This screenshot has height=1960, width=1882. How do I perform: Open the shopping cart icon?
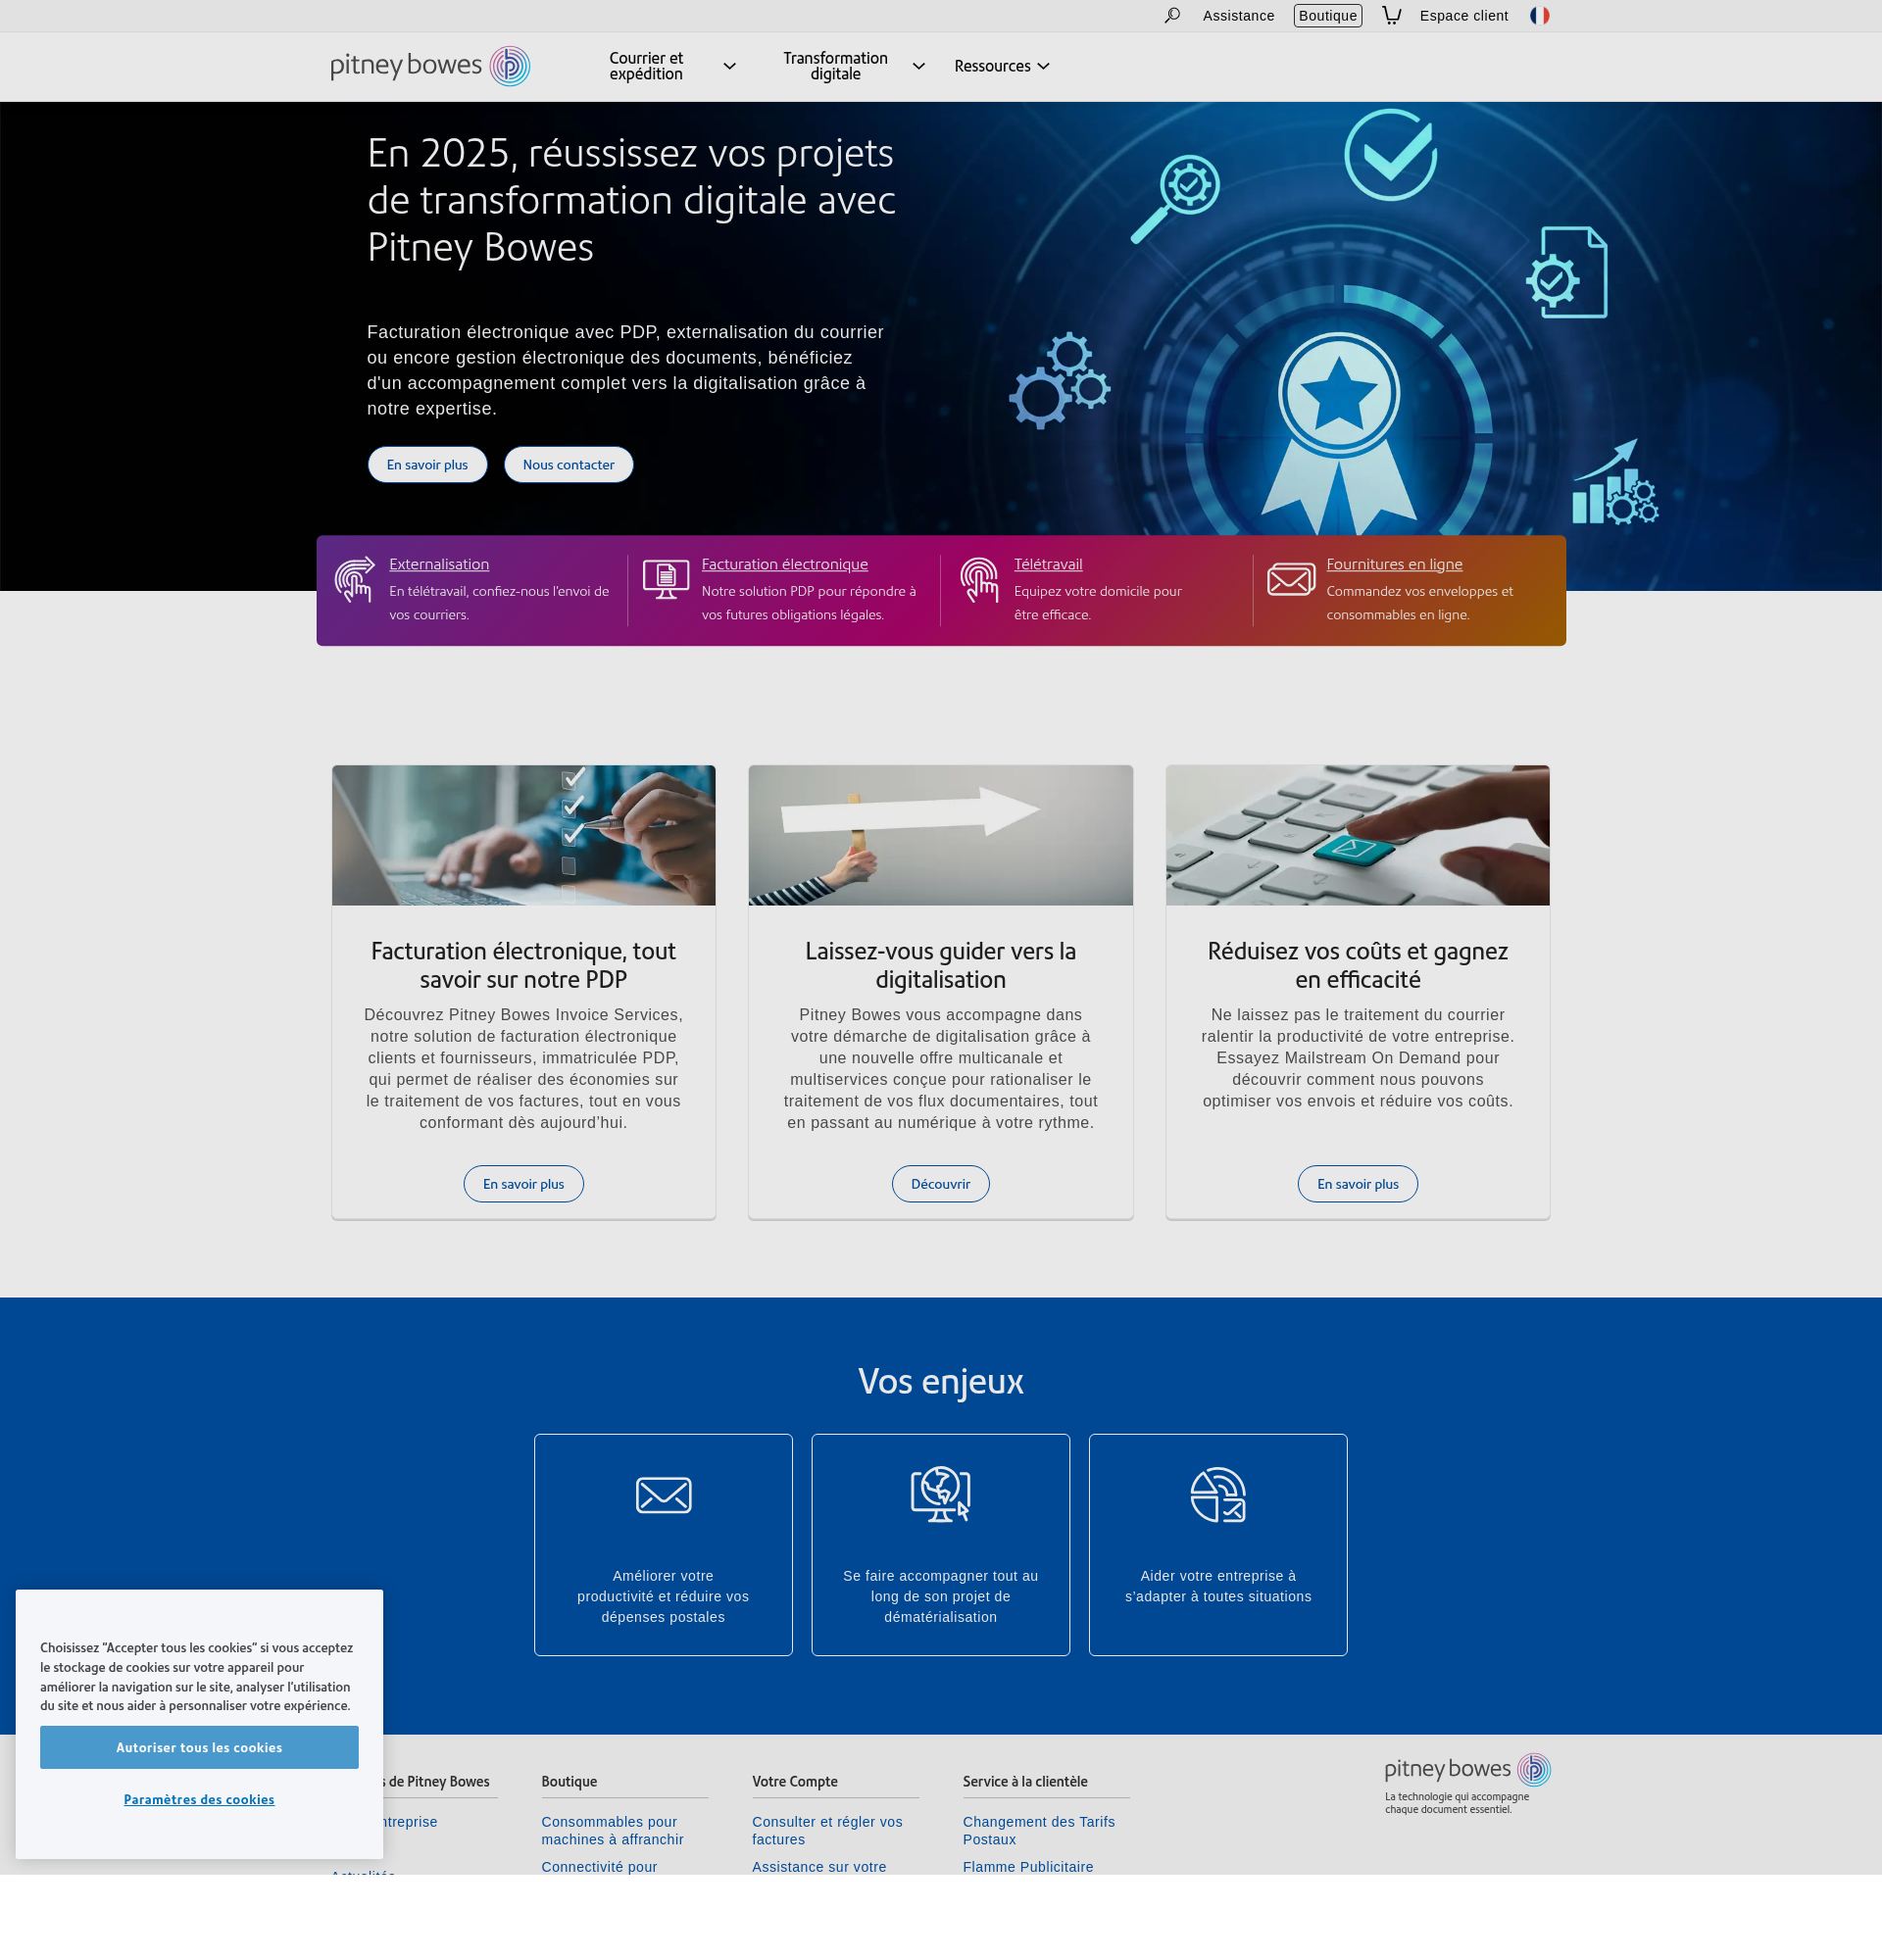pos(1391,15)
